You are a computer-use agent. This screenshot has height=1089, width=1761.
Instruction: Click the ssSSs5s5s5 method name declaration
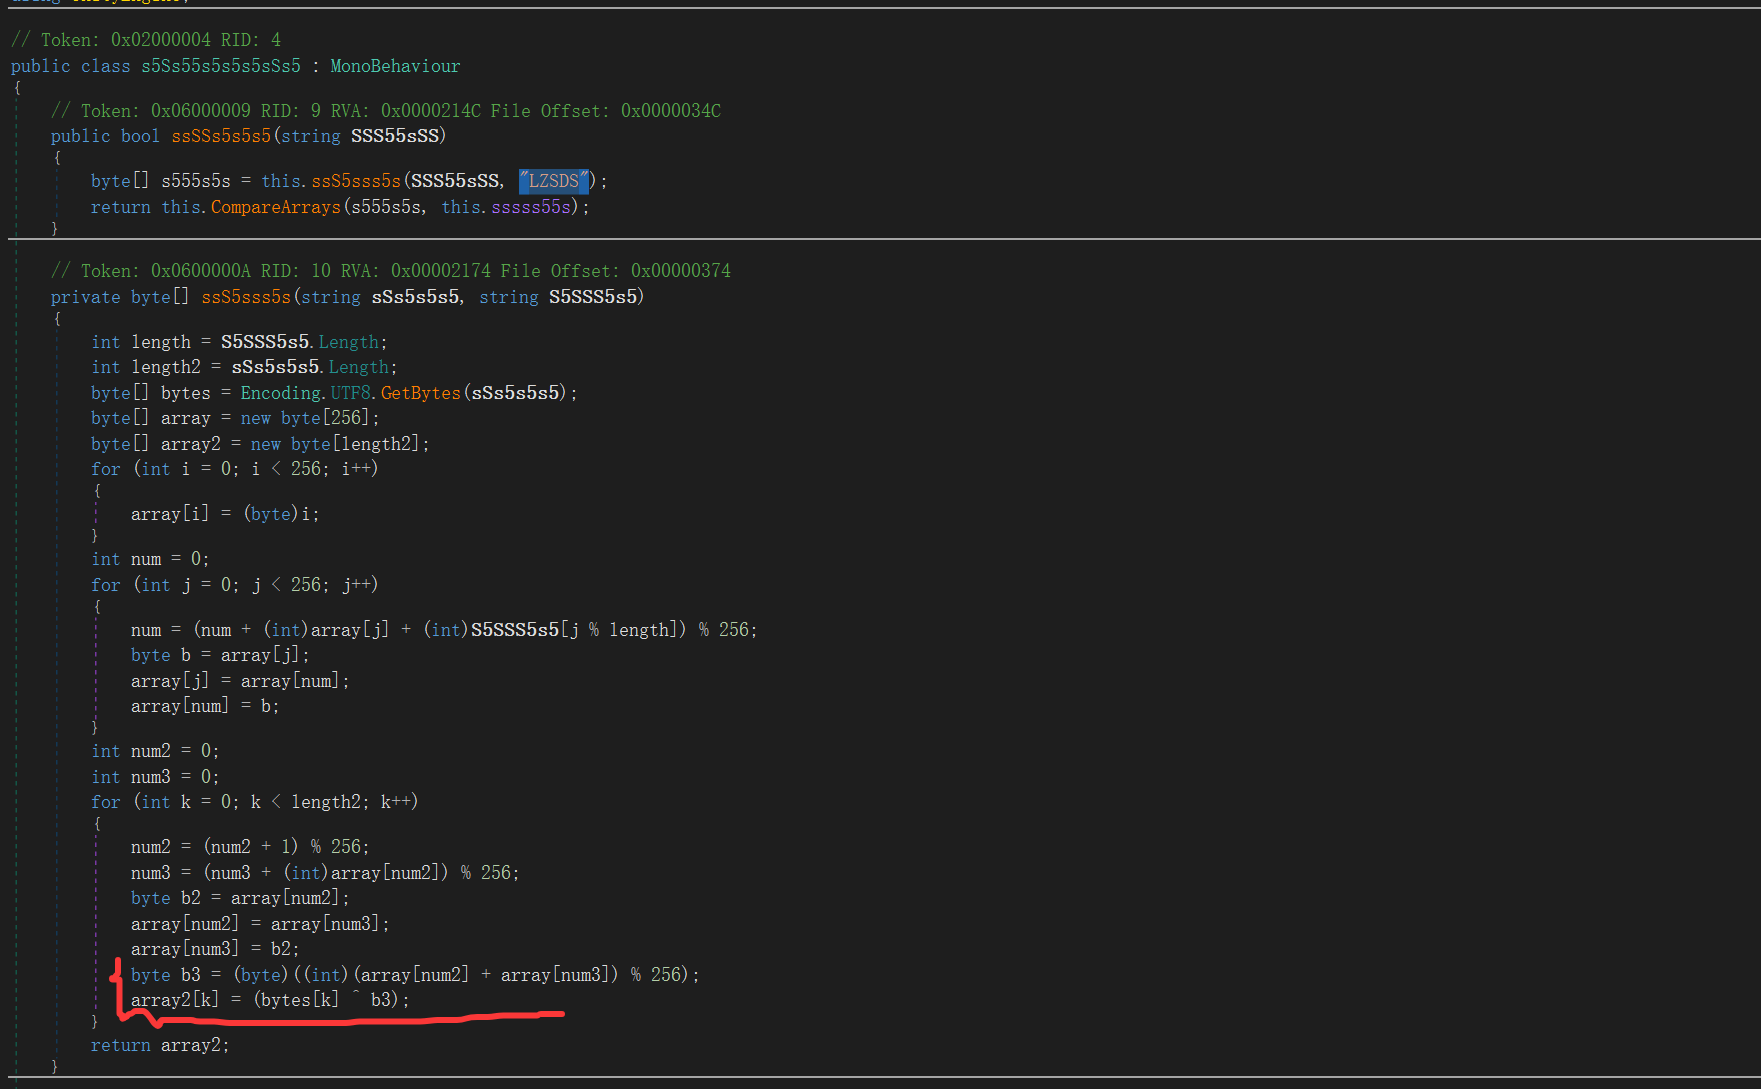[221, 136]
